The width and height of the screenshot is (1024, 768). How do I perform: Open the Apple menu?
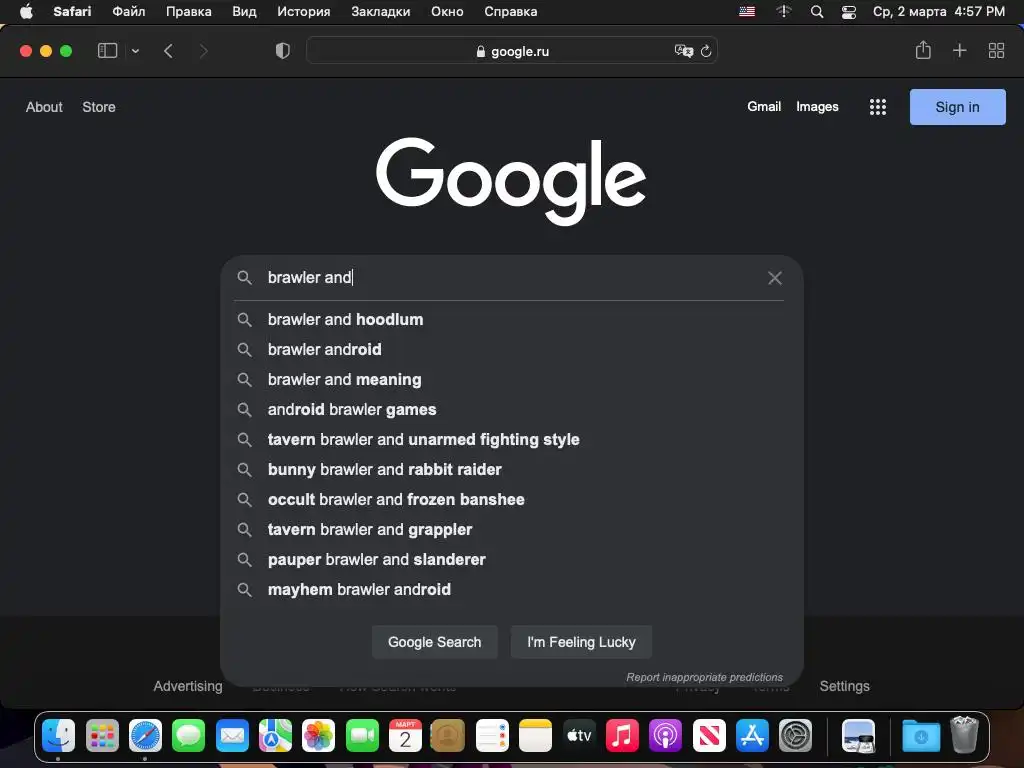click(26, 12)
